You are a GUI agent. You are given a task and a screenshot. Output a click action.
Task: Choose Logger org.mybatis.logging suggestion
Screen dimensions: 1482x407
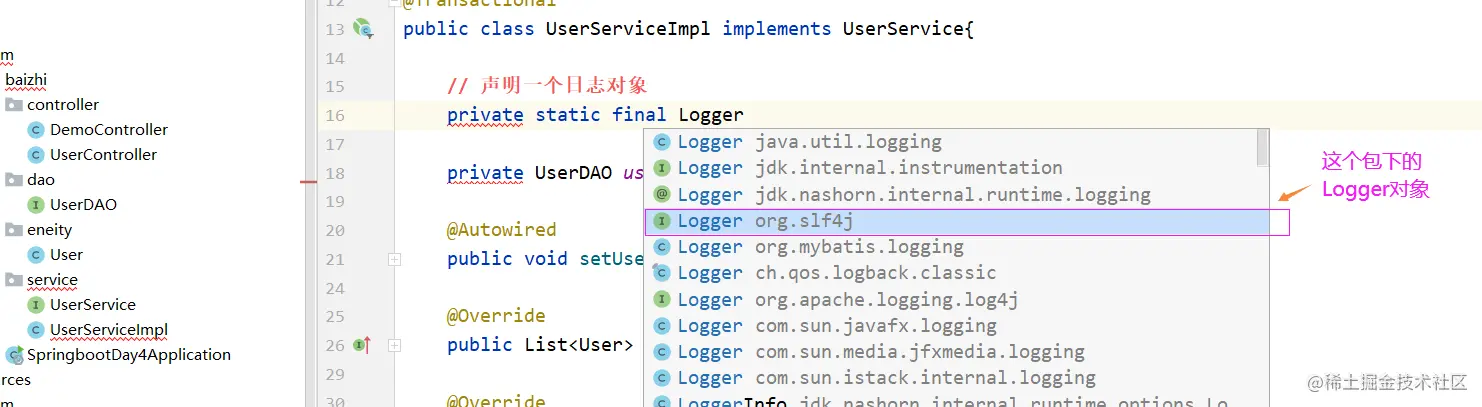coord(956,247)
